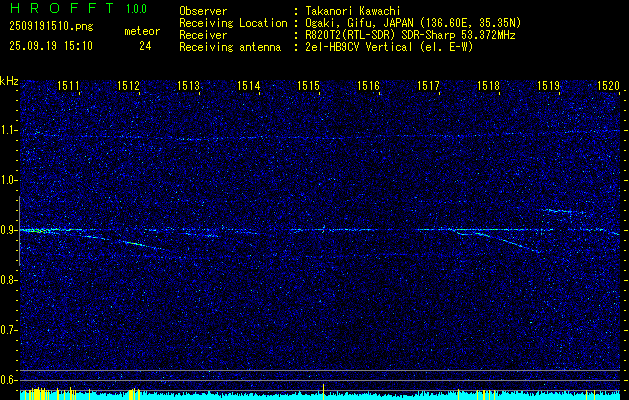Click the 0.6 kHz axis label
The width and height of the screenshot is (629, 400).
coord(9,380)
